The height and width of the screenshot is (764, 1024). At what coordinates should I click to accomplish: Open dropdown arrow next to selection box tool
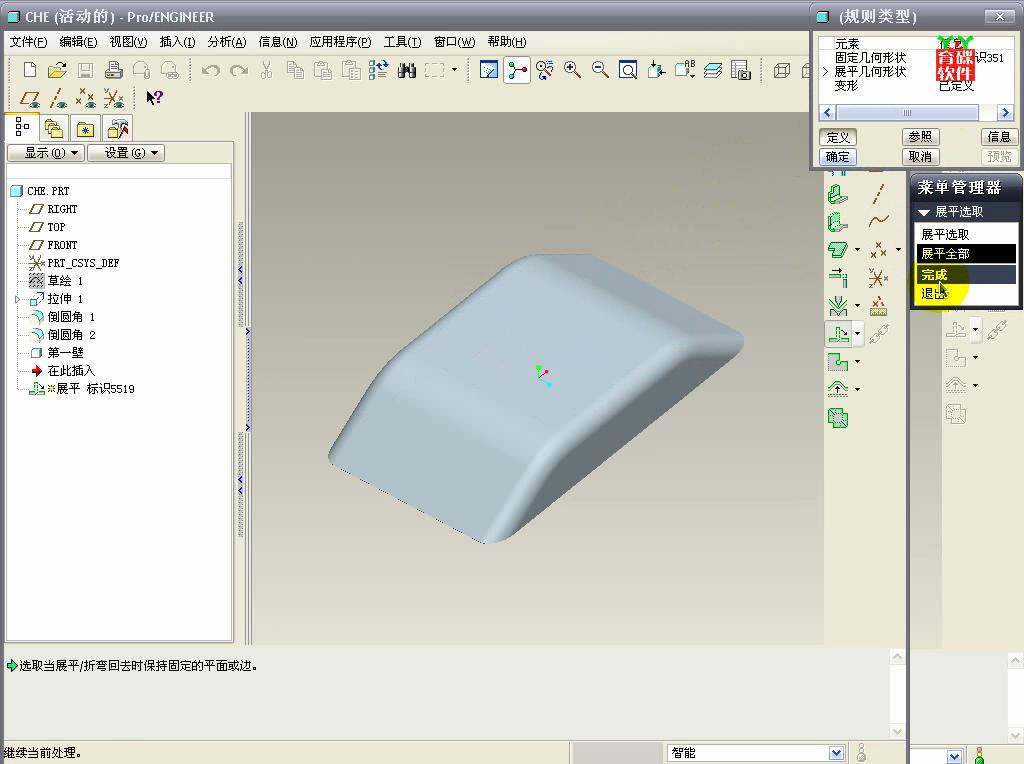455,70
